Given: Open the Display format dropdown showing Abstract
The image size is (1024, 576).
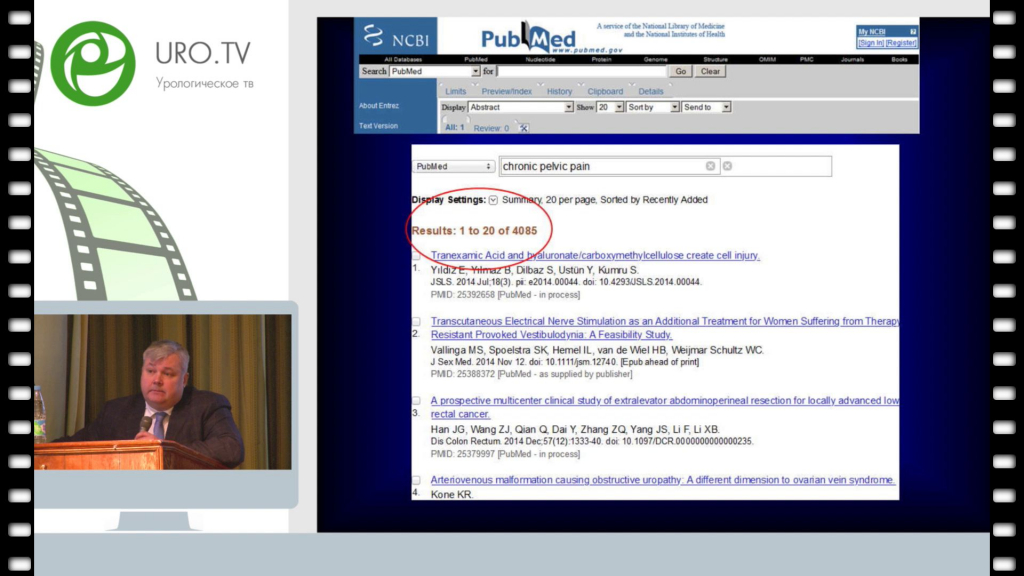Looking at the screenshot, I should point(521,107).
